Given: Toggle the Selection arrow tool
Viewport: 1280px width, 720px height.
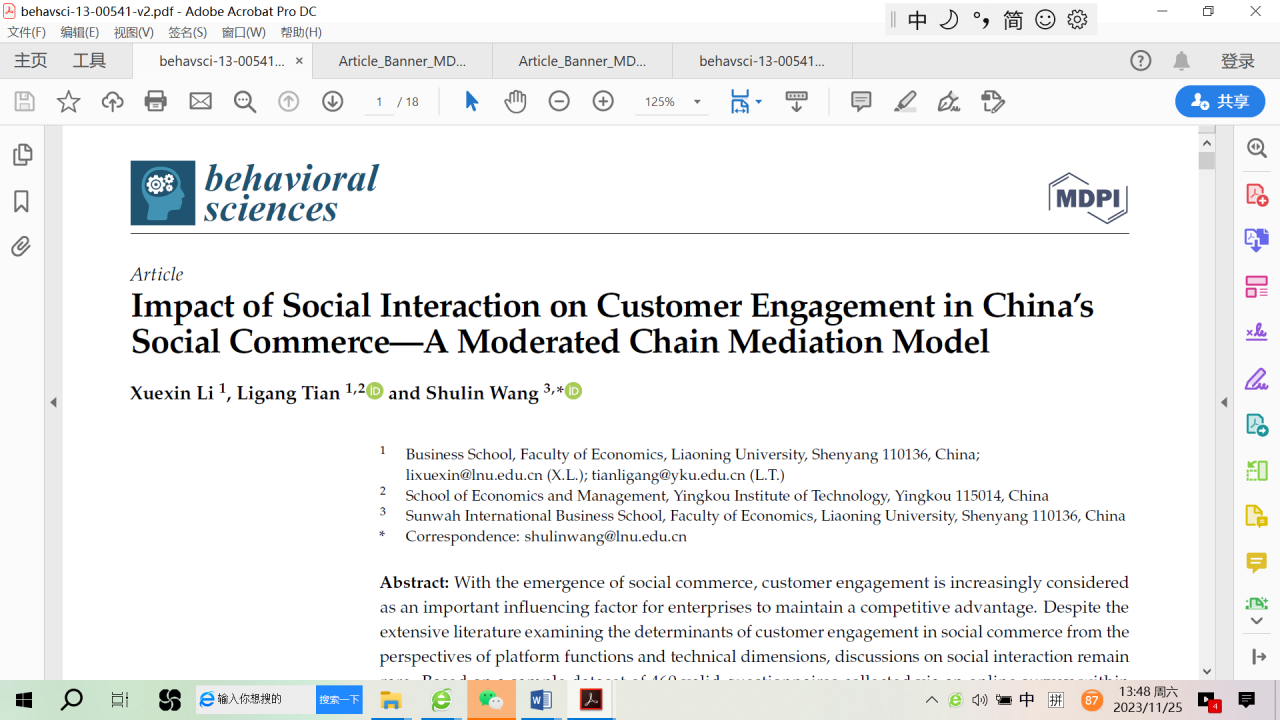Looking at the screenshot, I should 472,101.
